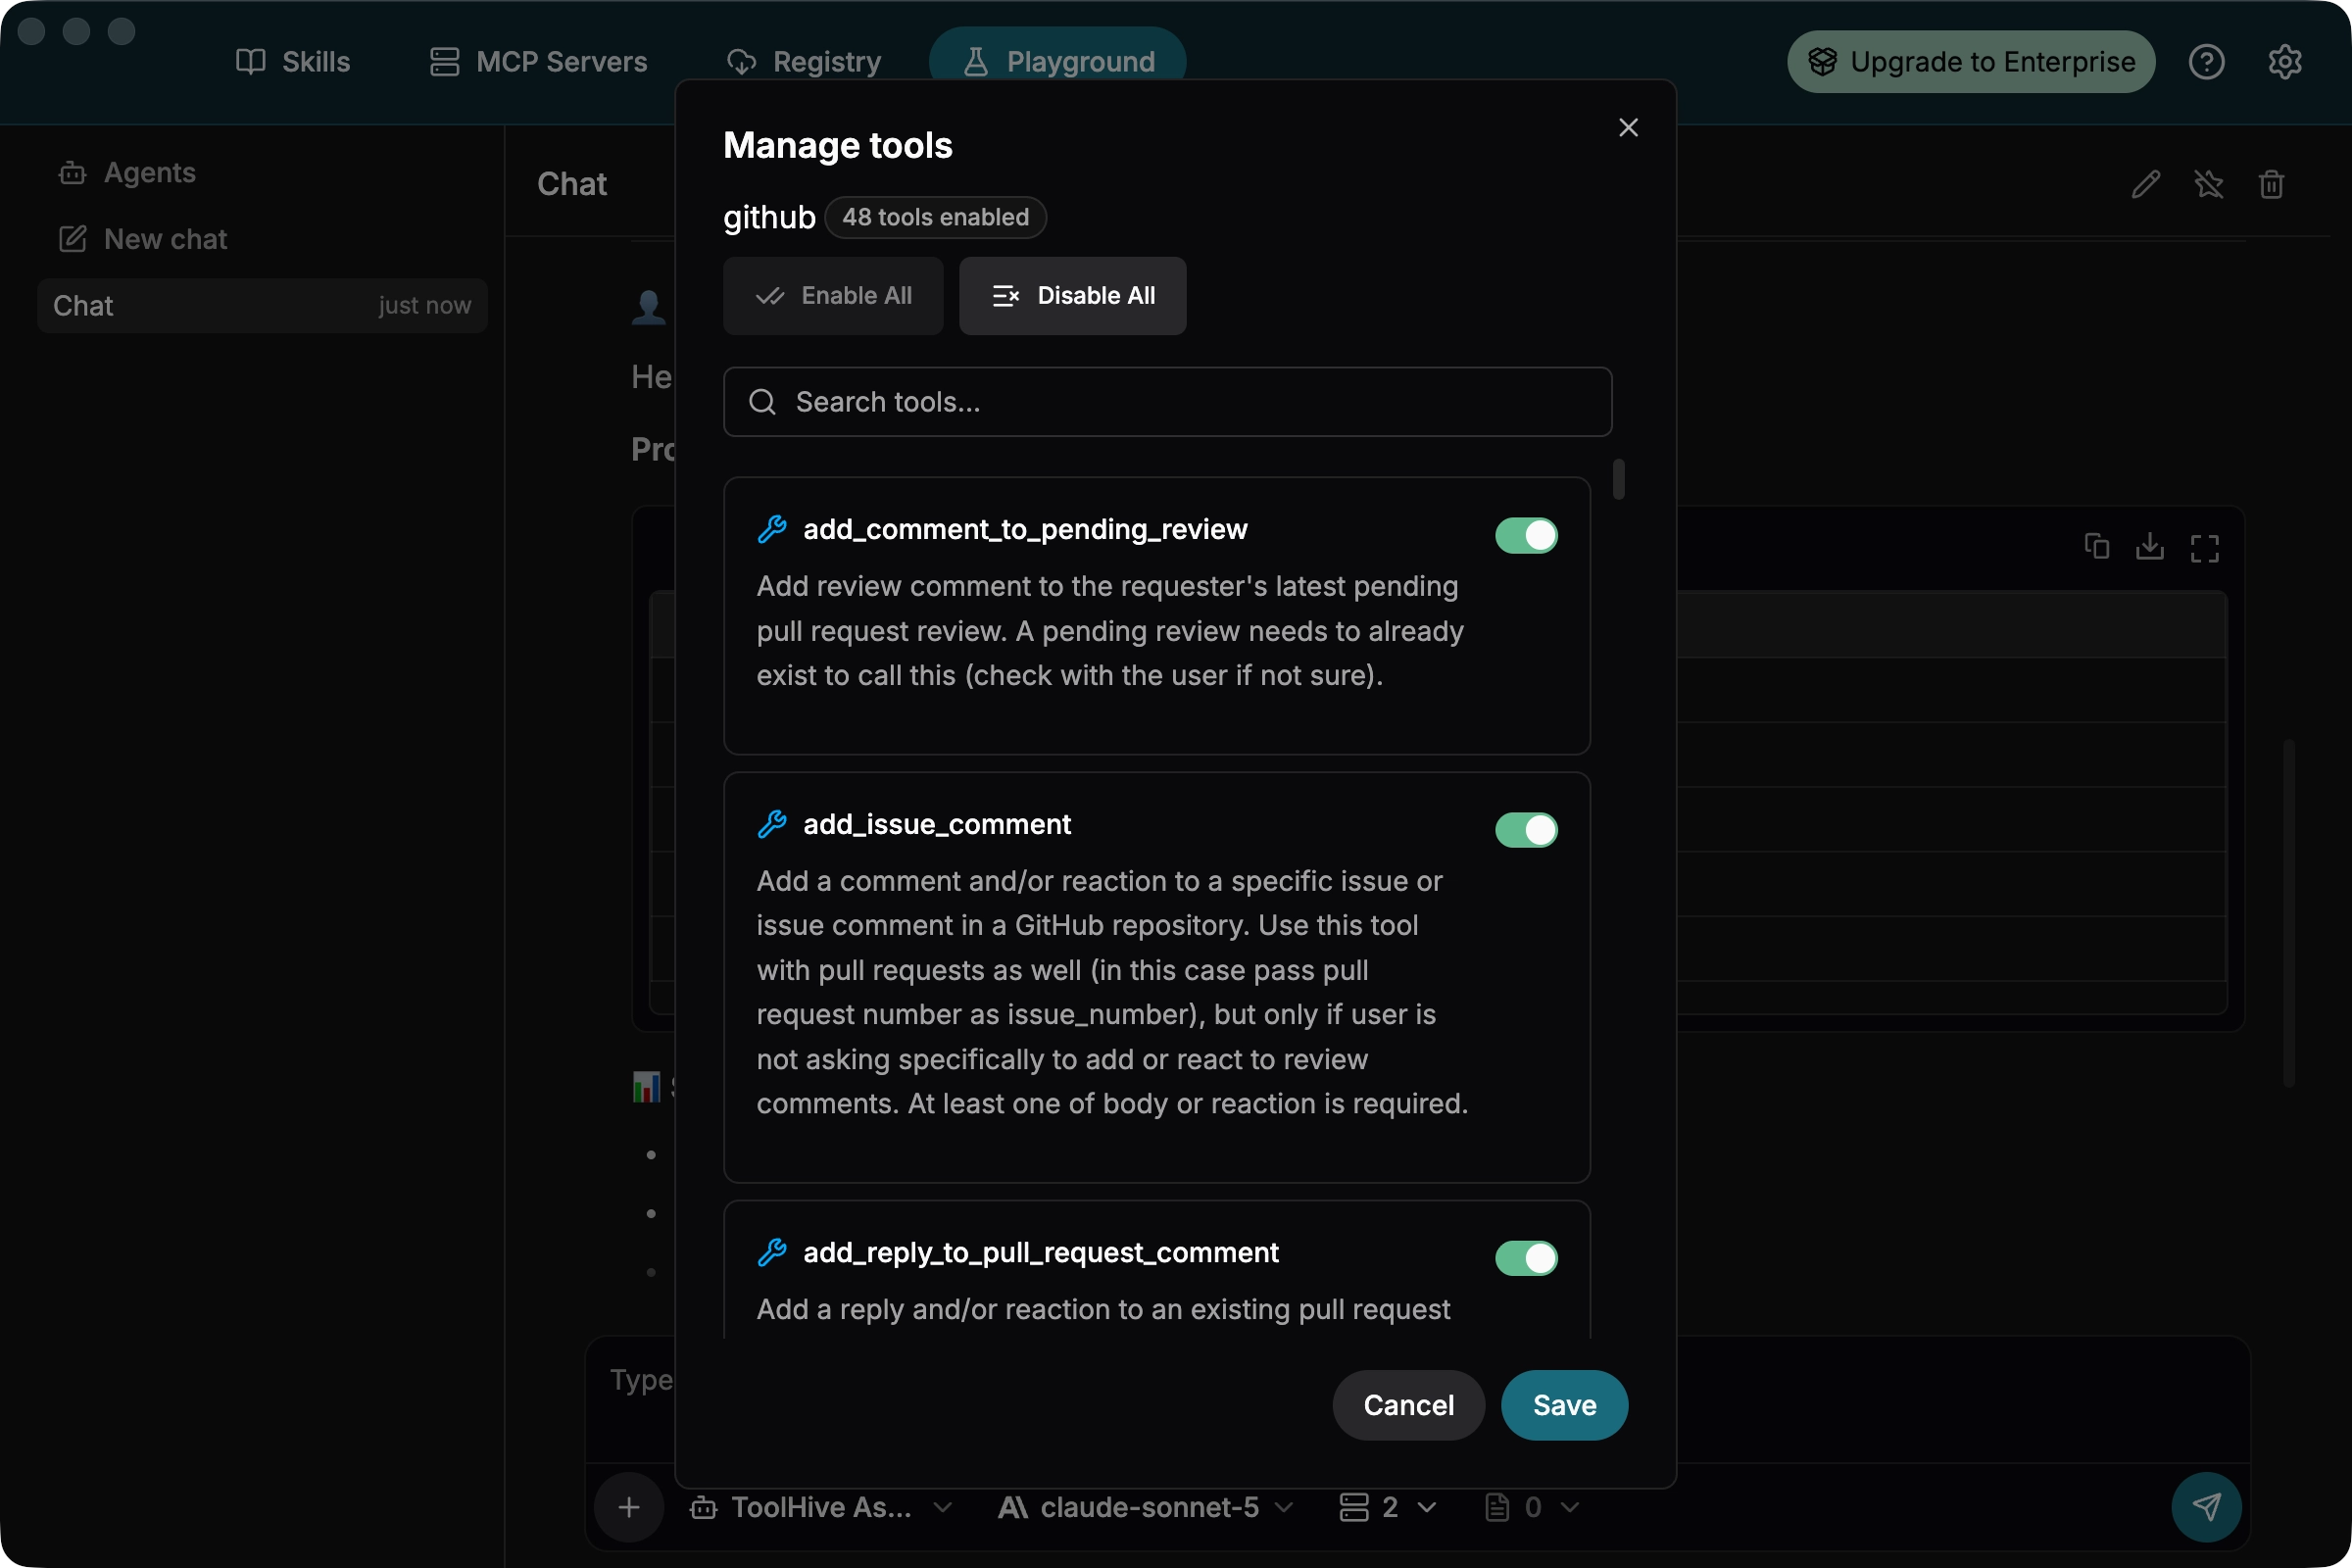This screenshot has width=2352, height=1568.
Task: Click the magnifier icon in search field
Action: pyautogui.click(x=762, y=401)
